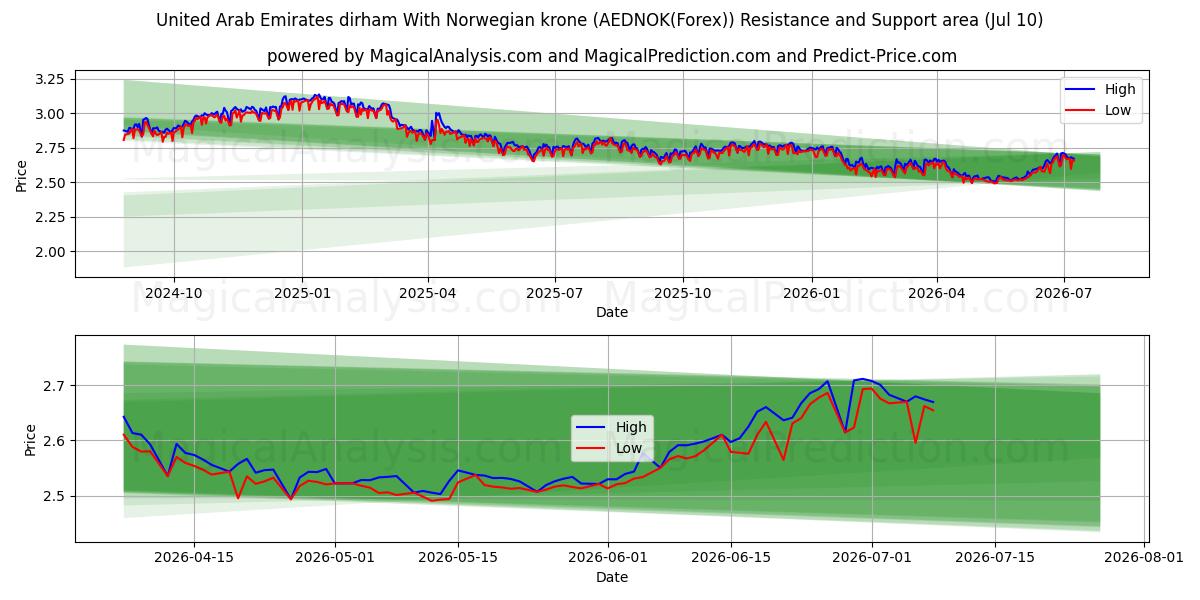Click the top chart's 'Date' axis label
The width and height of the screenshot is (1200, 600).
coord(612,312)
